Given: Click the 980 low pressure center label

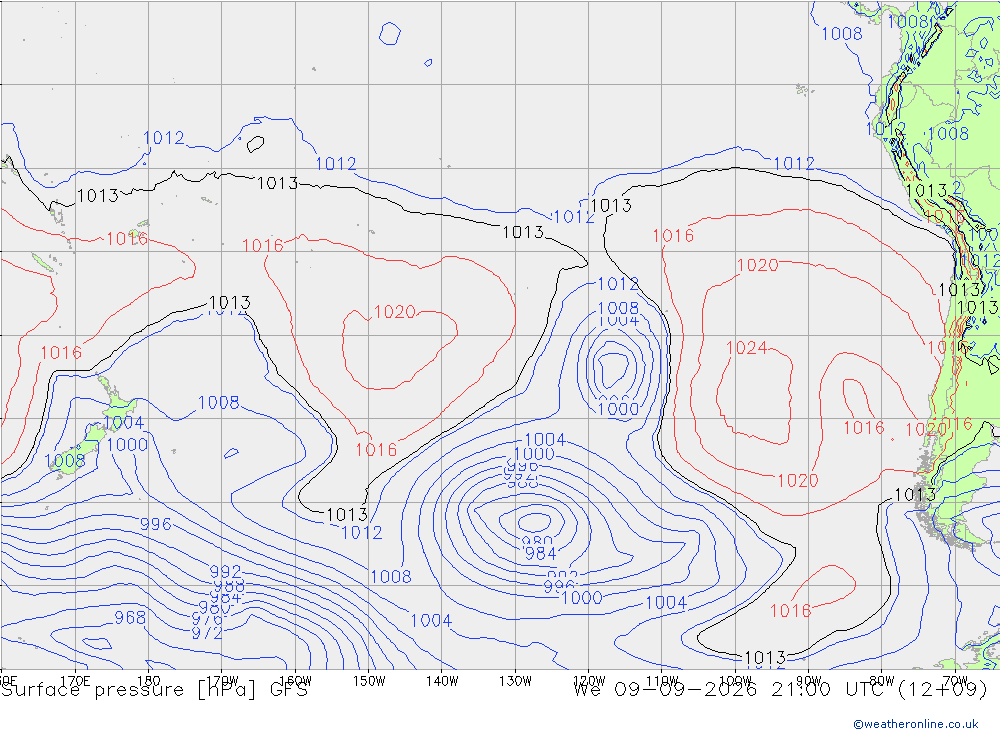Looking at the screenshot, I should pyautogui.click(x=538, y=542).
